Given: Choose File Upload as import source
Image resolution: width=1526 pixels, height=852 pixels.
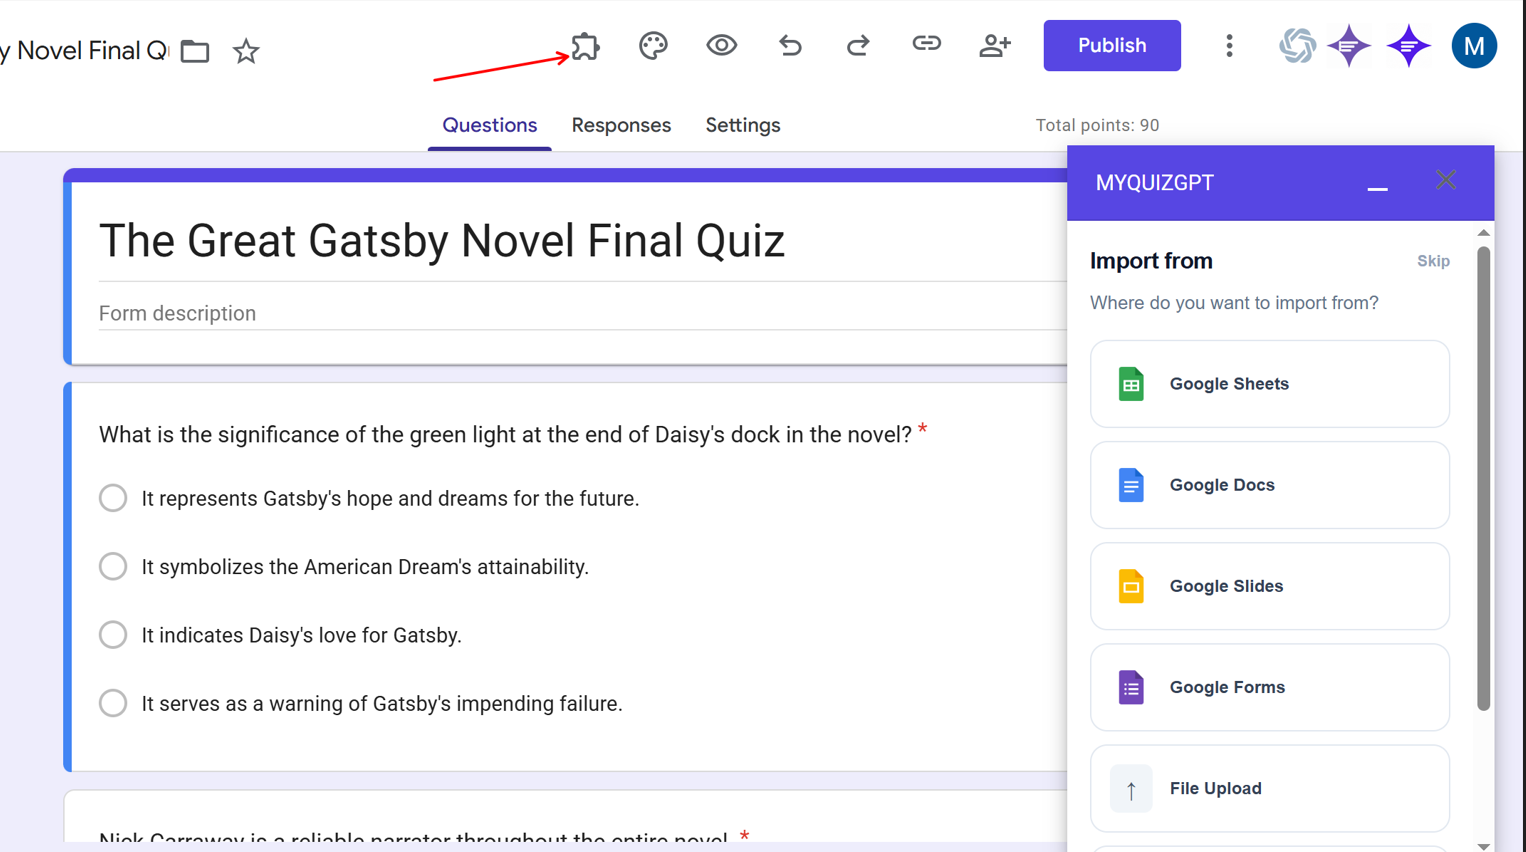Looking at the screenshot, I should tap(1270, 788).
